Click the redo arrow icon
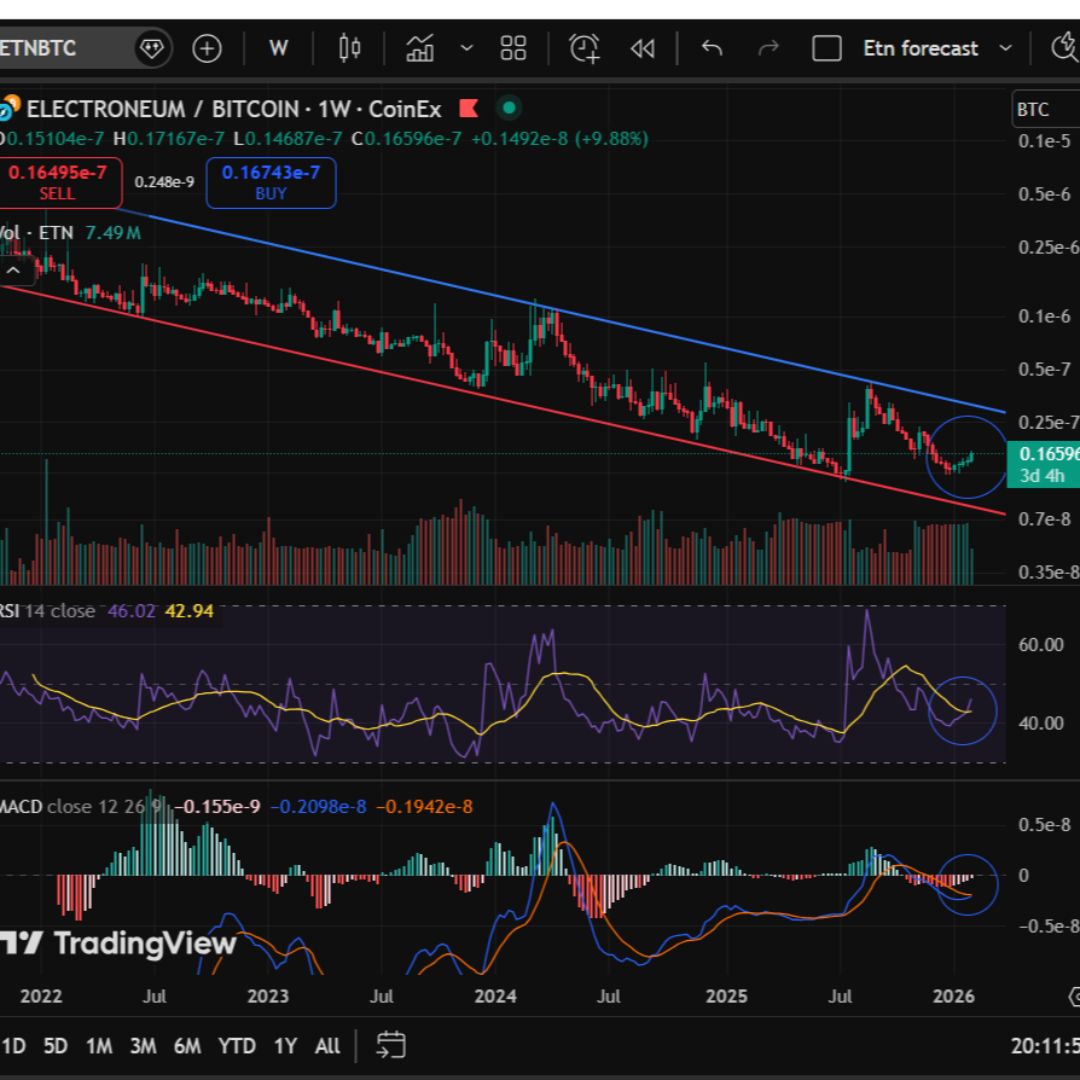The image size is (1080, 1080). [x=768, y=48]
